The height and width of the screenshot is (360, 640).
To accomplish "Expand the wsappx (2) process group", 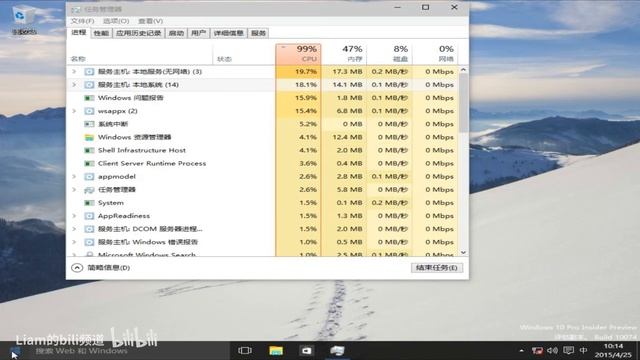I will click(74, 111).
